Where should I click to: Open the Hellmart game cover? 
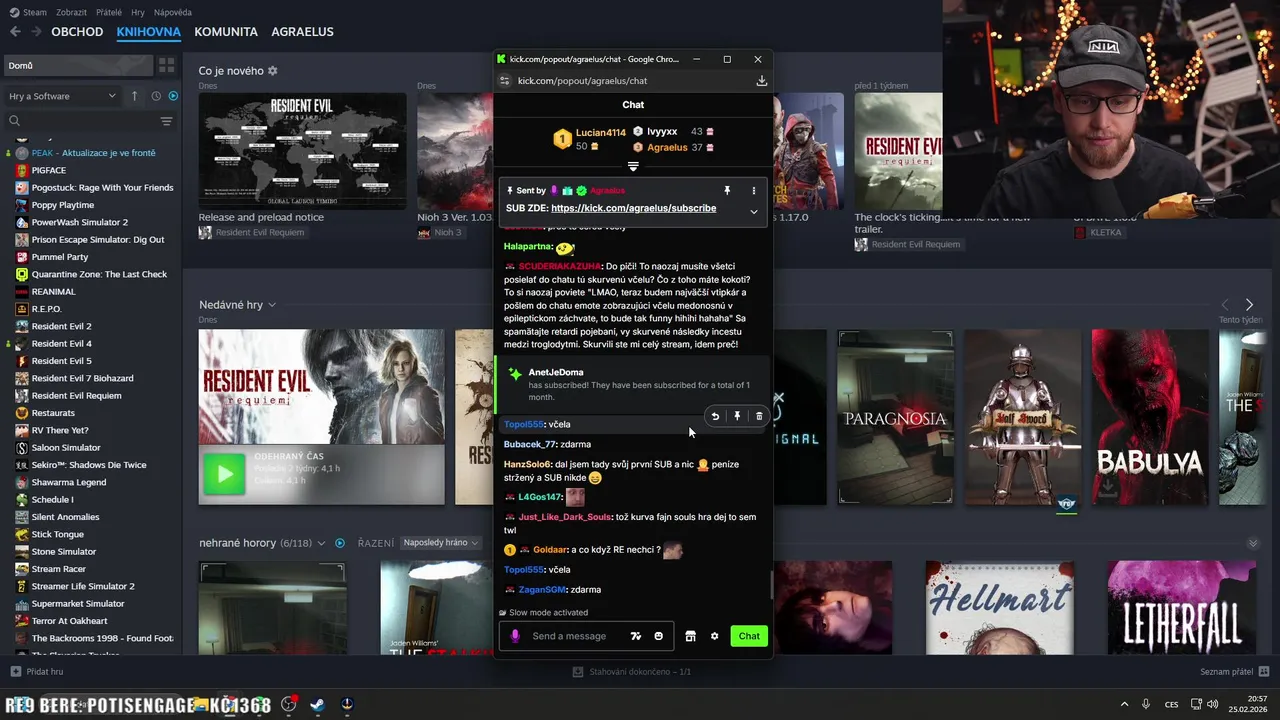(999, 608)
